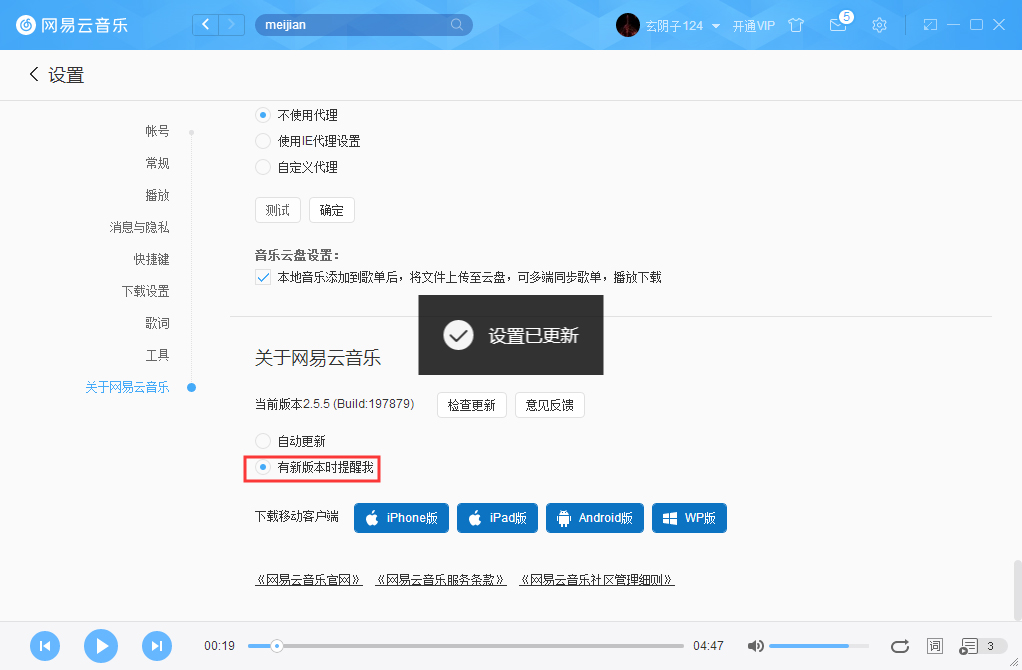Screen dimensions: 1022x670
Task: Enable 自动更新 automatic updates
Action: click(x=262, y=440)
